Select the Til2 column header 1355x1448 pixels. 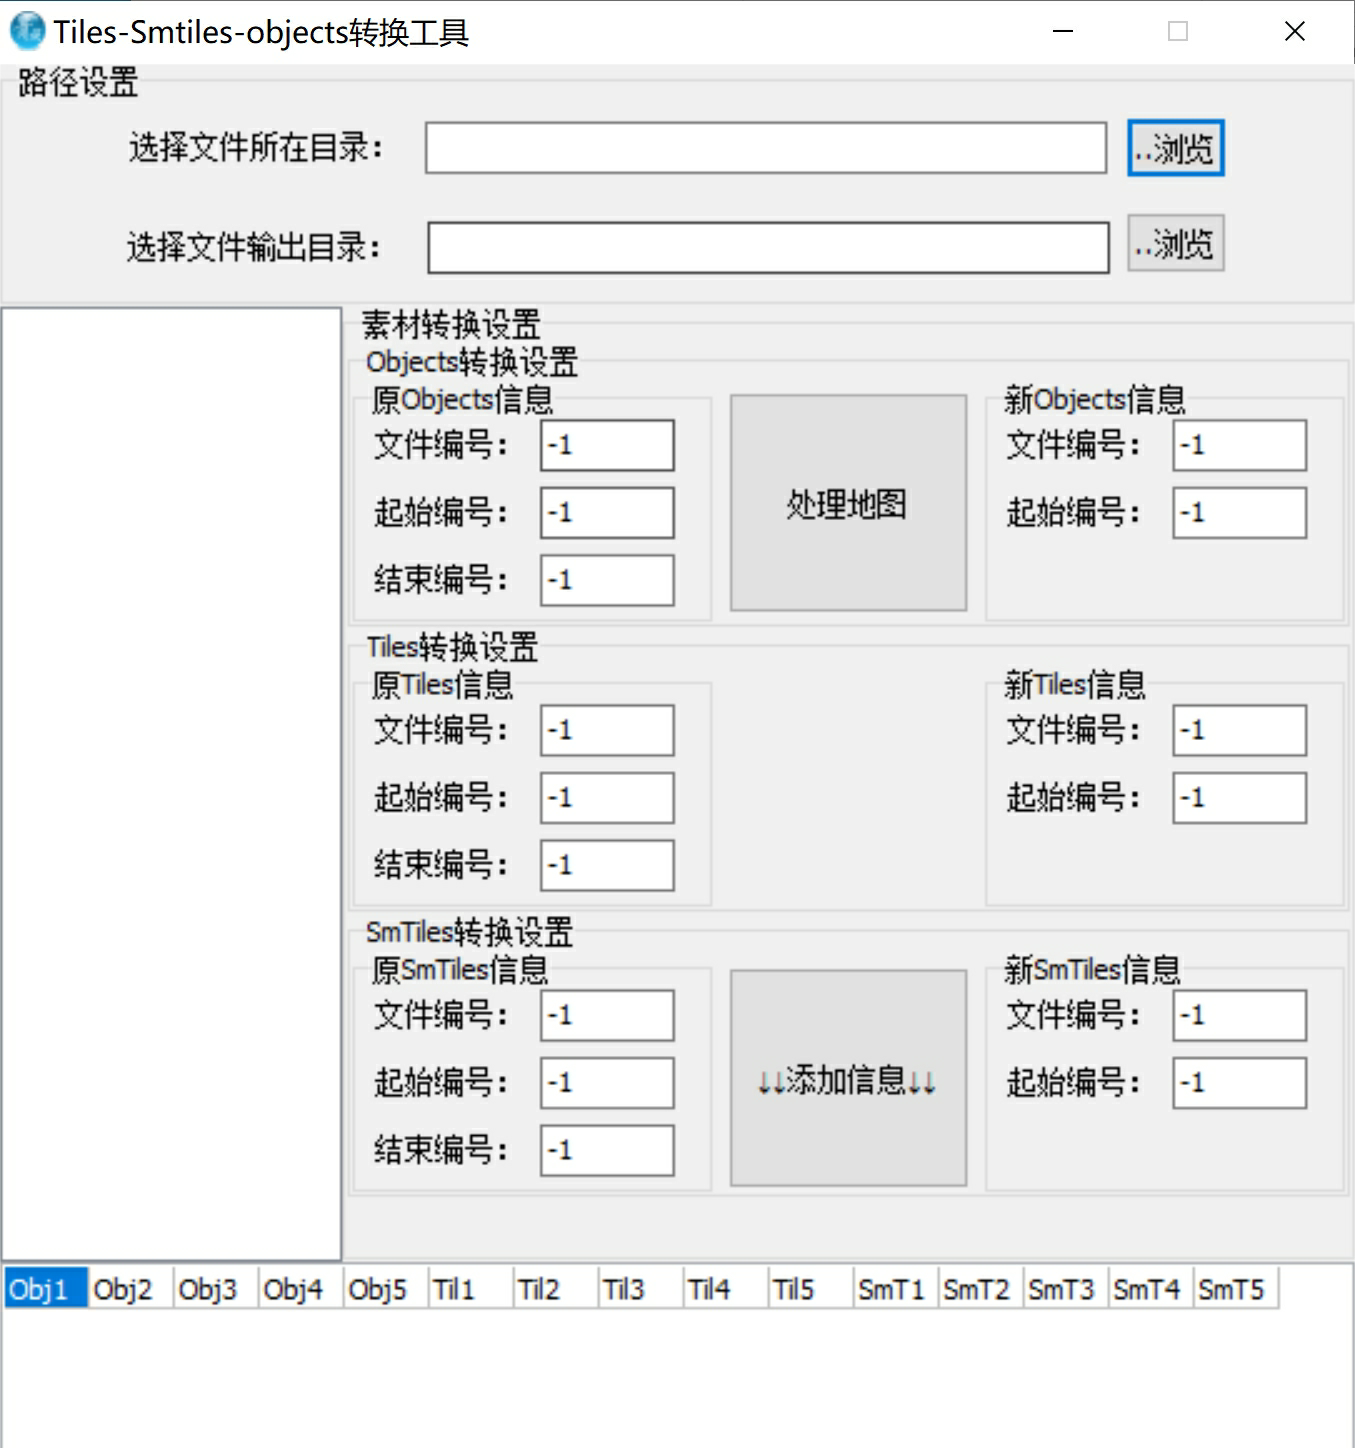556,1288
